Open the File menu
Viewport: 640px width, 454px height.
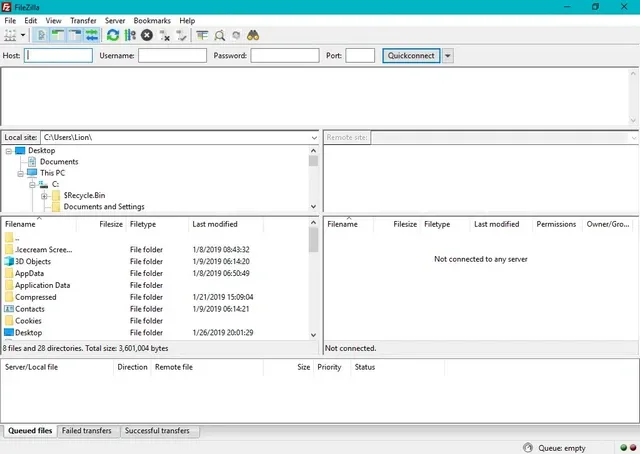click(x=10, y=21)
